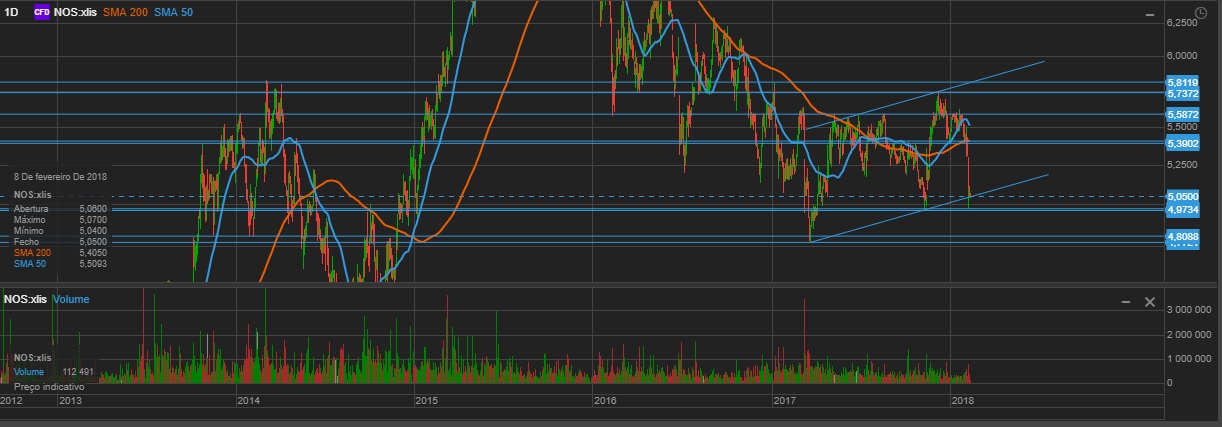Click NOS:xlis in the volume panel header
The height and width of the screenshot is (427, 1222).
click(26, 299)
